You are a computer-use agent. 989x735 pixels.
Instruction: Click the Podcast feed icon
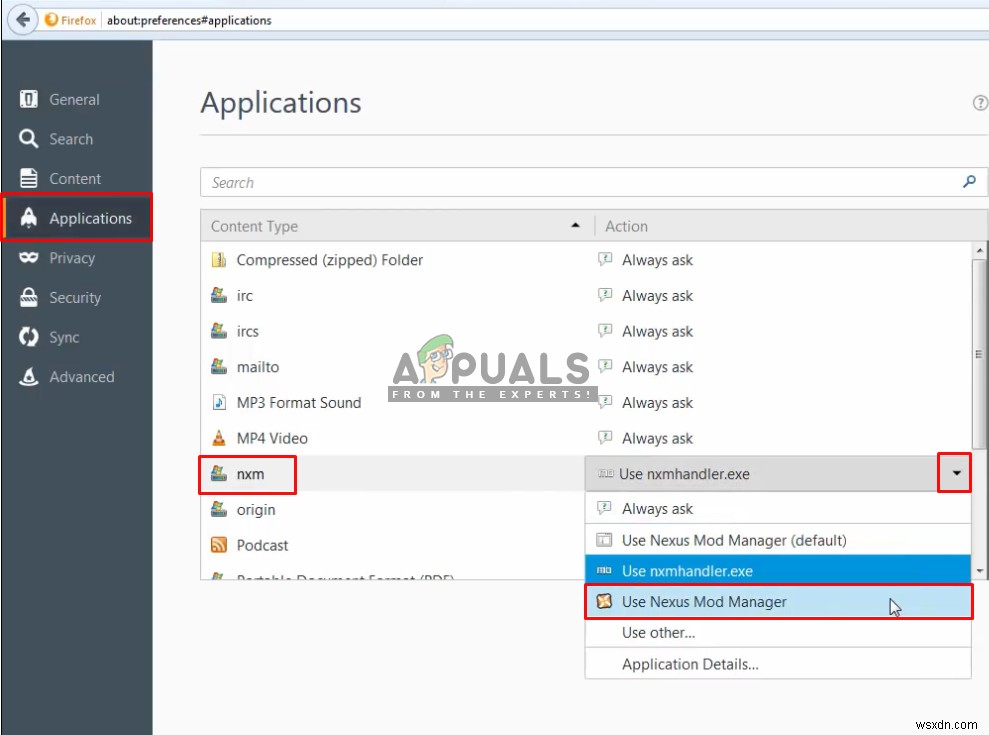219,545
